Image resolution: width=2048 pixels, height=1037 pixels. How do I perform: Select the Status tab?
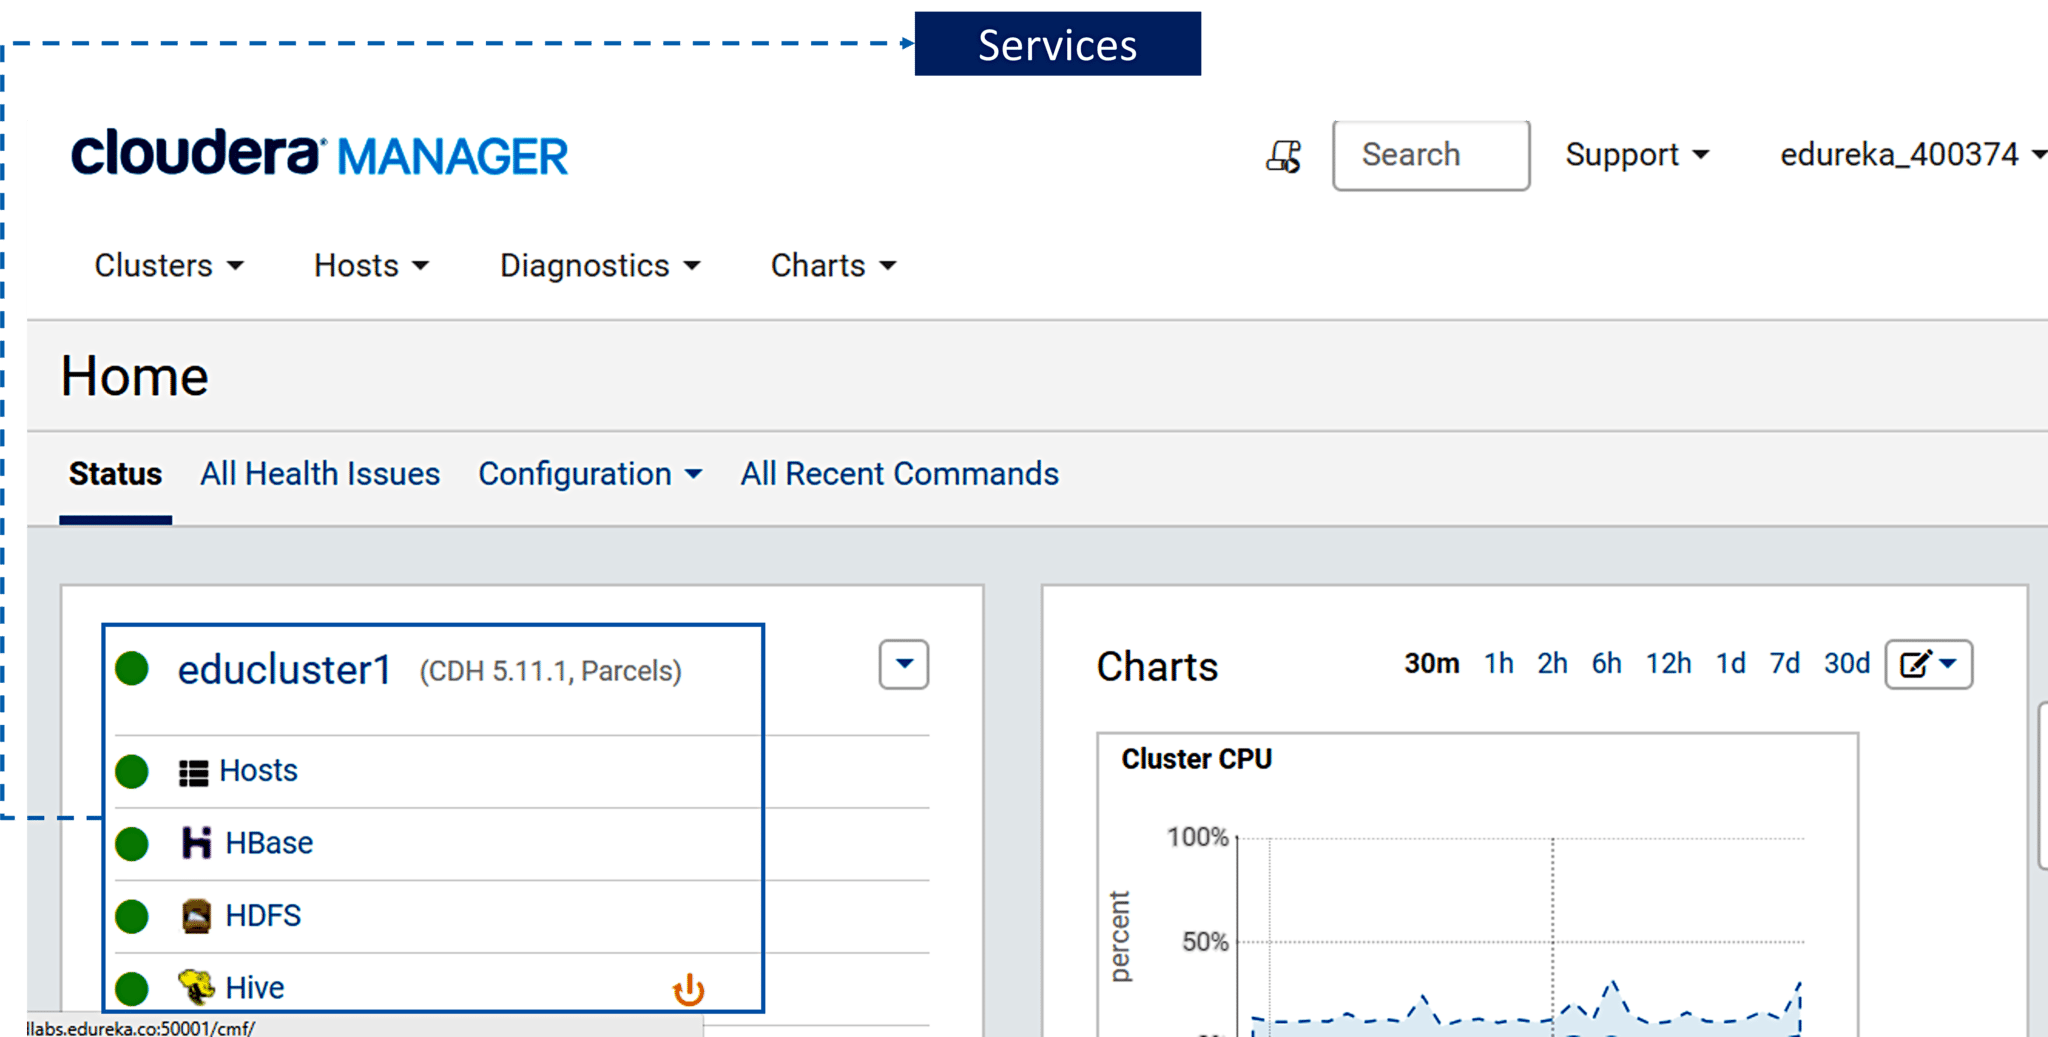[x=115, y=474]
